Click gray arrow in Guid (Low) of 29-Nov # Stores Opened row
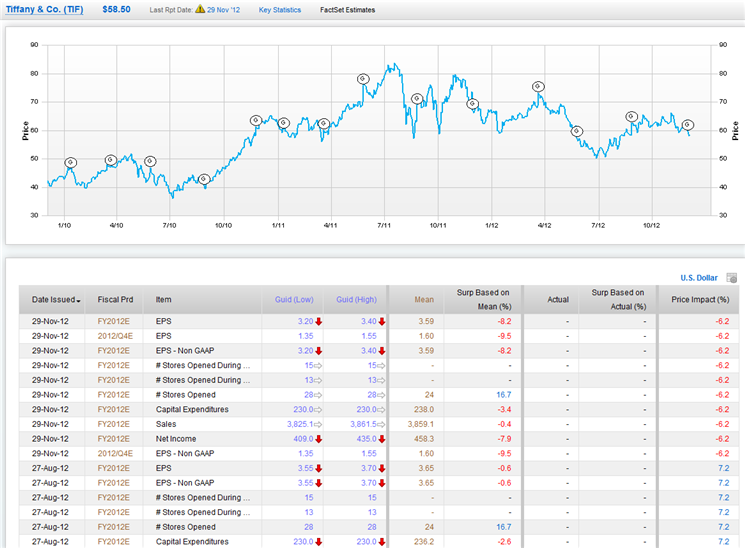745x548 pixels. click(318, 395)
